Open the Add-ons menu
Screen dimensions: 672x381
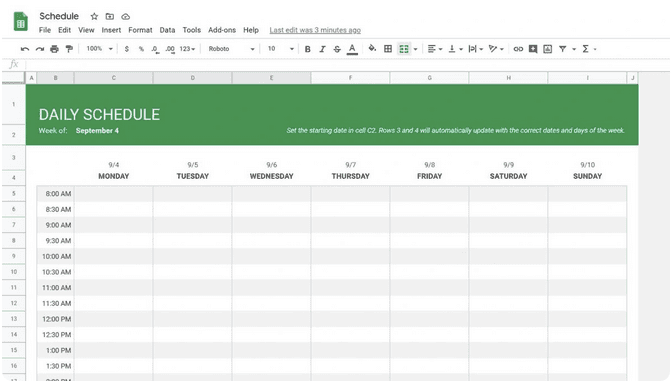point(222,30)
